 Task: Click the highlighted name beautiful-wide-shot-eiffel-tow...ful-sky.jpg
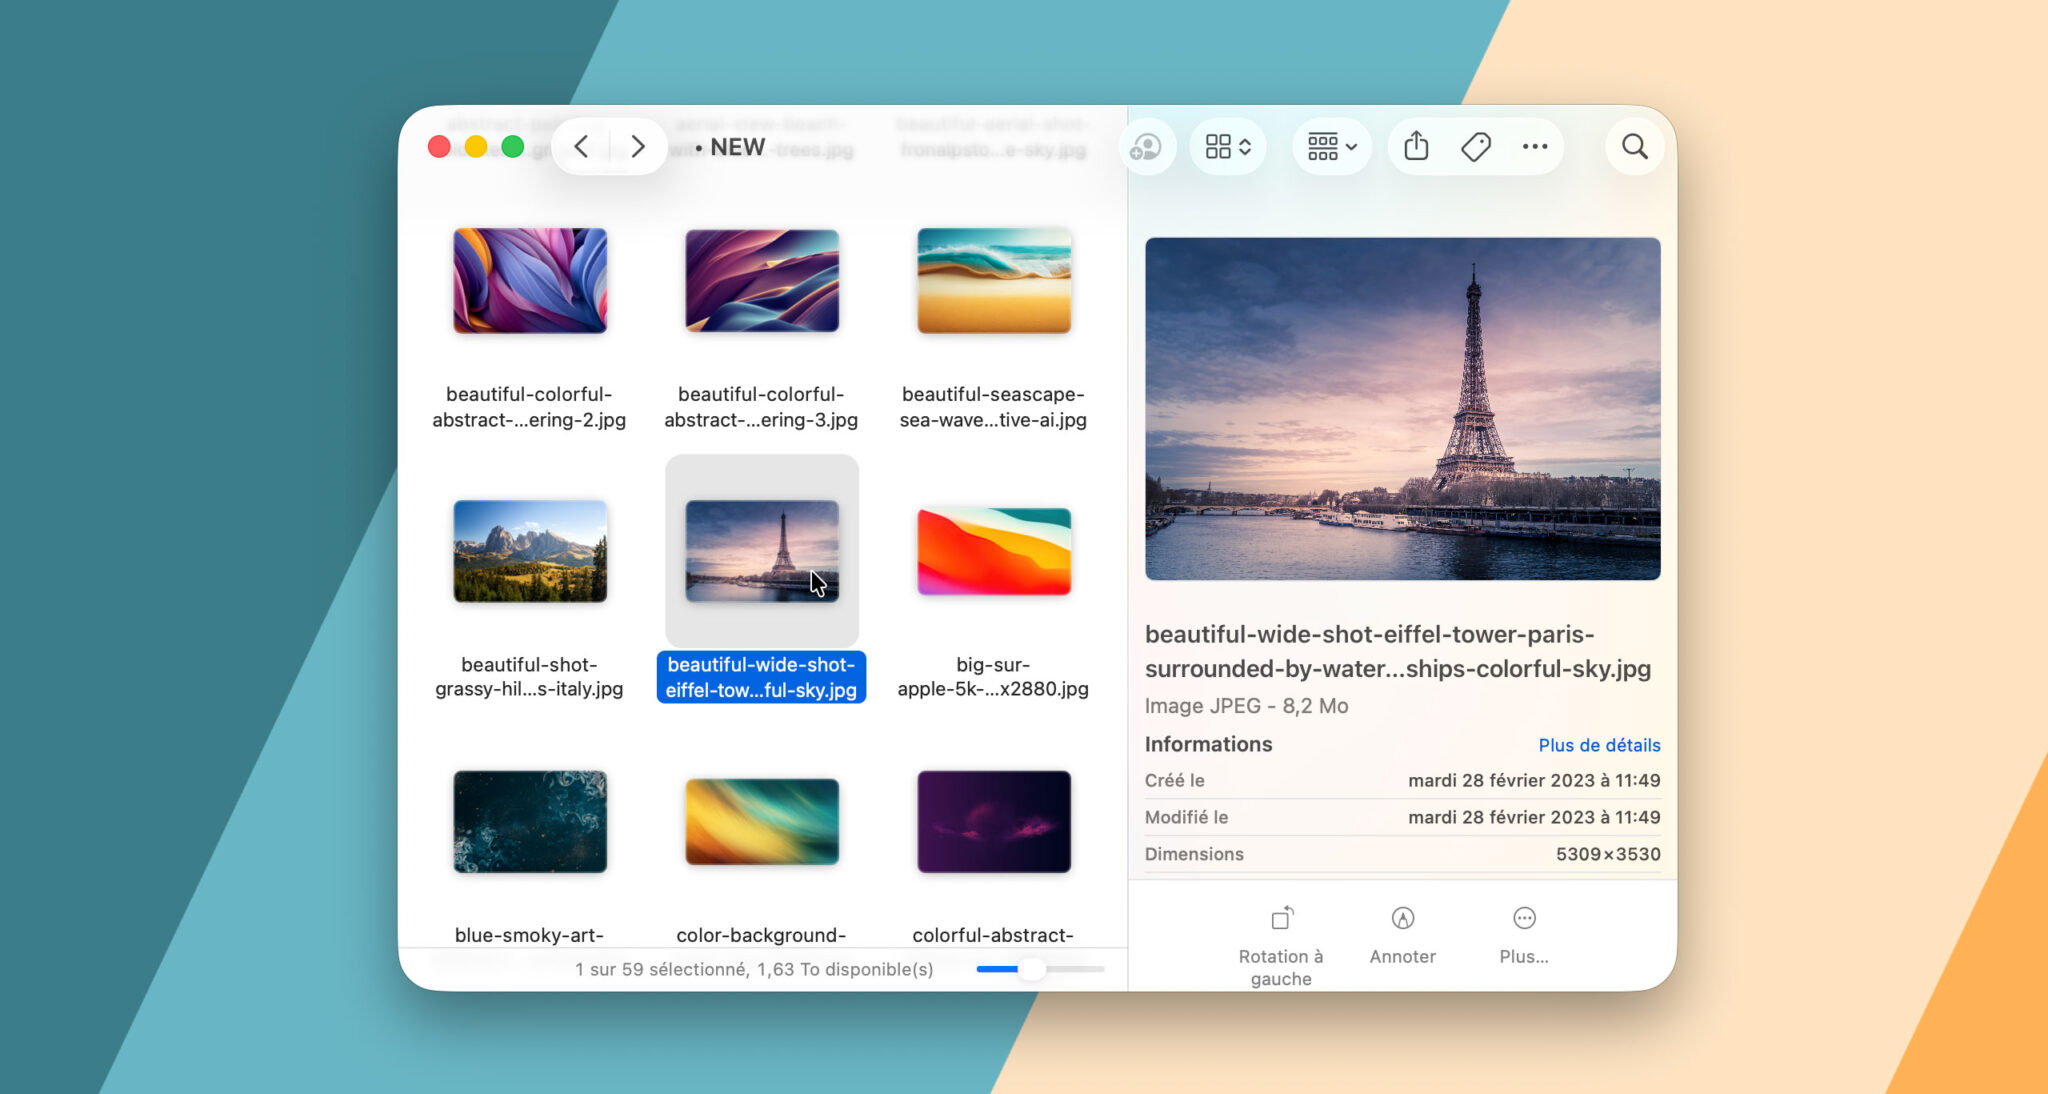pos(761,677)
